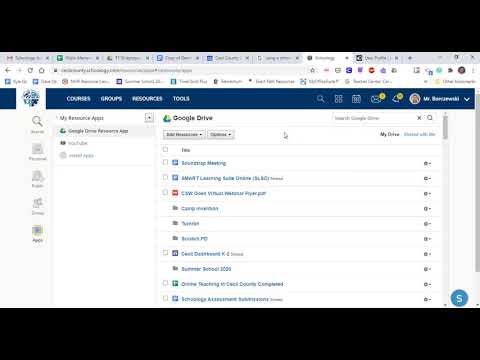Viewport: 480px width, 360px height.
Task: Open the TOOLS menu
Action: [181, 99]
